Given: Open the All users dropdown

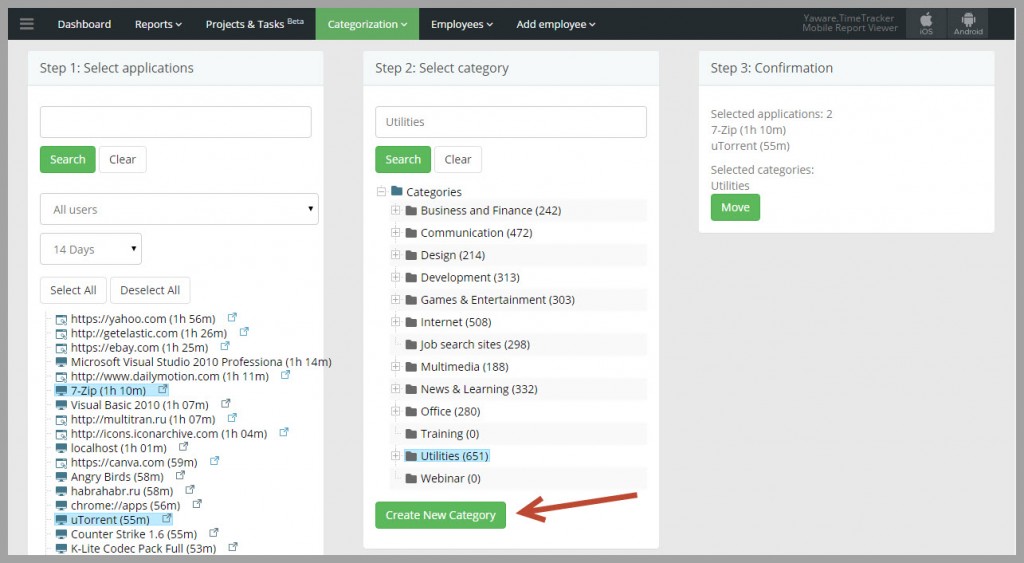Looking at the screenshot, I should pos(179,209).
